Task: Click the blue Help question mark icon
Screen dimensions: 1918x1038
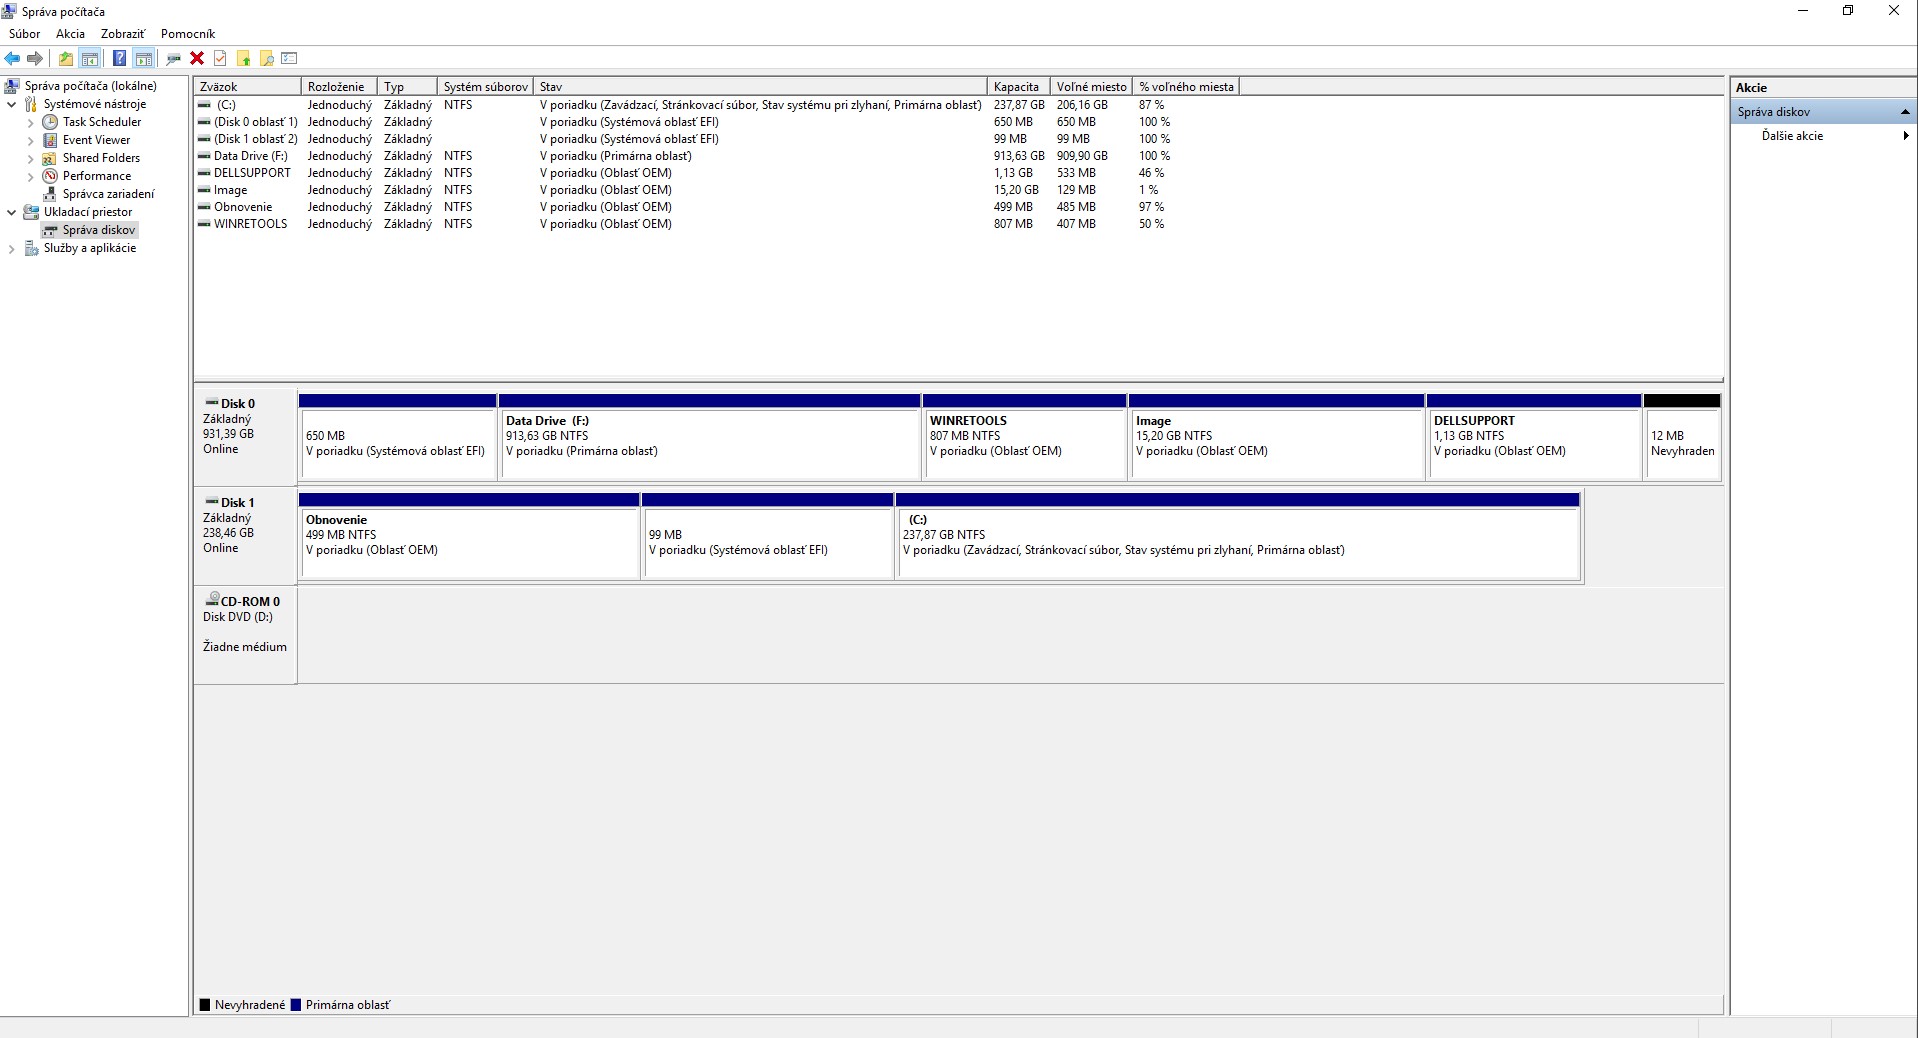Action: coord(119,59)
